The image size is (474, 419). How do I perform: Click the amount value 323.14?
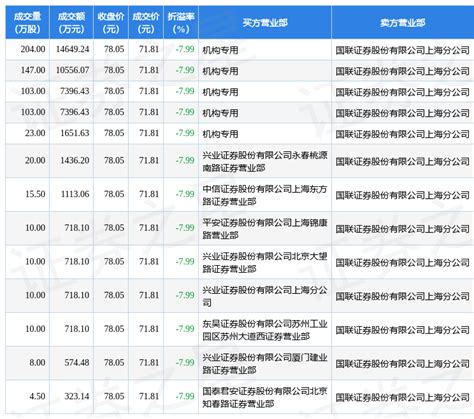pyautogui.click(x=77, y=396)
